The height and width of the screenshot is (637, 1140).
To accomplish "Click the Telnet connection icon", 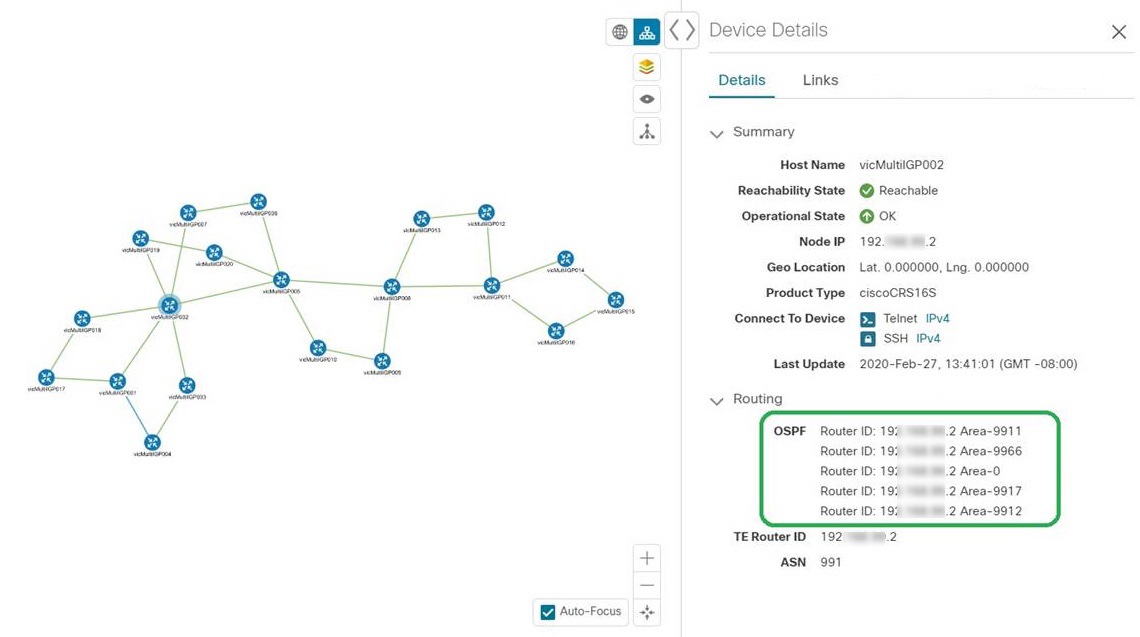I will point(866,318).
